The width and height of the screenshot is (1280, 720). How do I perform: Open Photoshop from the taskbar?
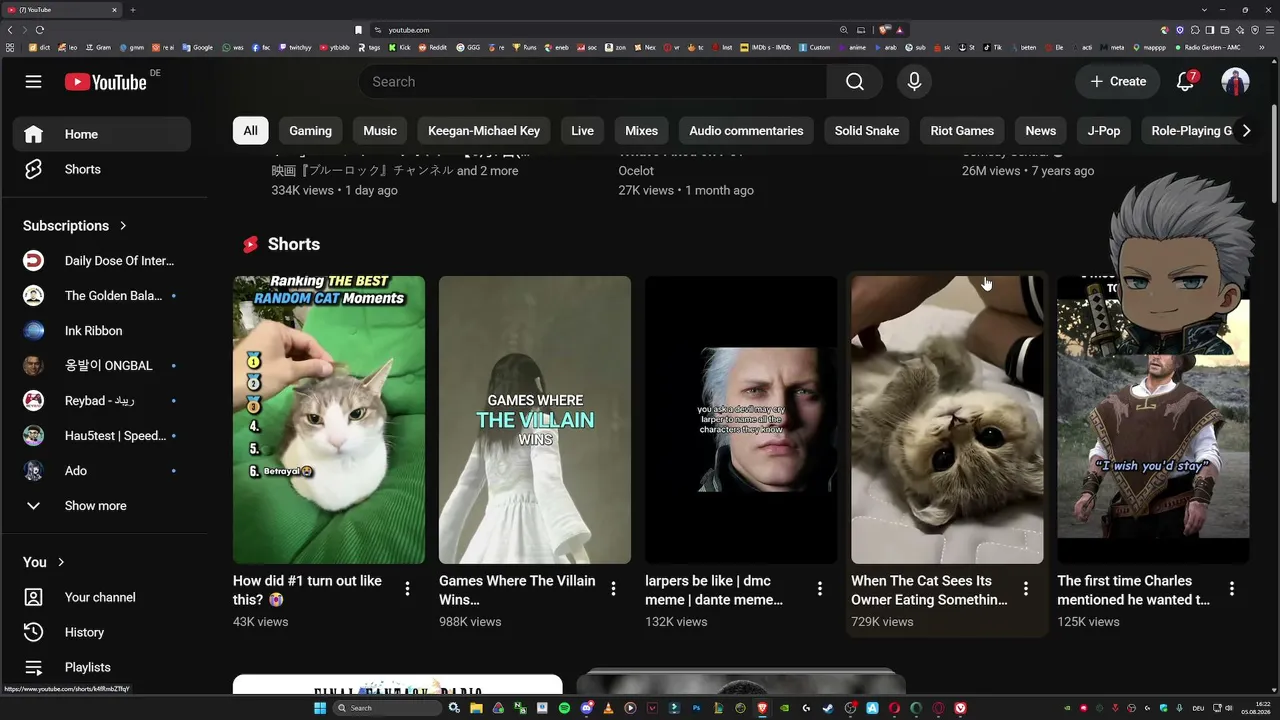tap(696, 708)
